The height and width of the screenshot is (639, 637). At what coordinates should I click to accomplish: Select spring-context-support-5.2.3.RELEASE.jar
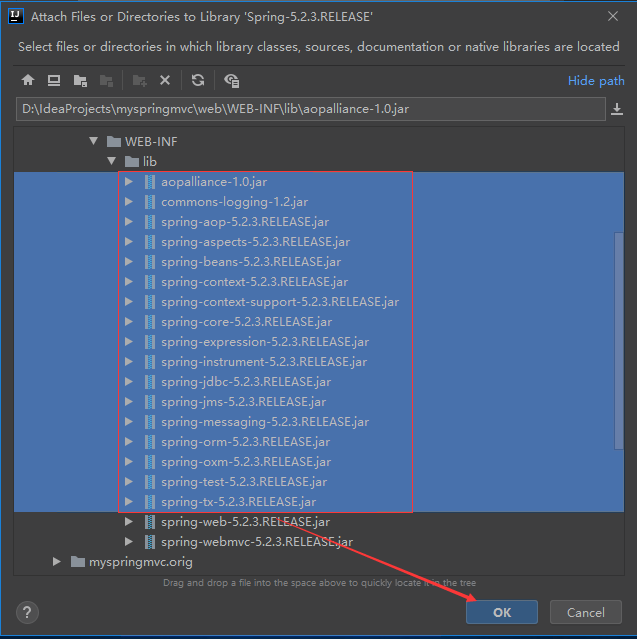(x=280, y=302)
